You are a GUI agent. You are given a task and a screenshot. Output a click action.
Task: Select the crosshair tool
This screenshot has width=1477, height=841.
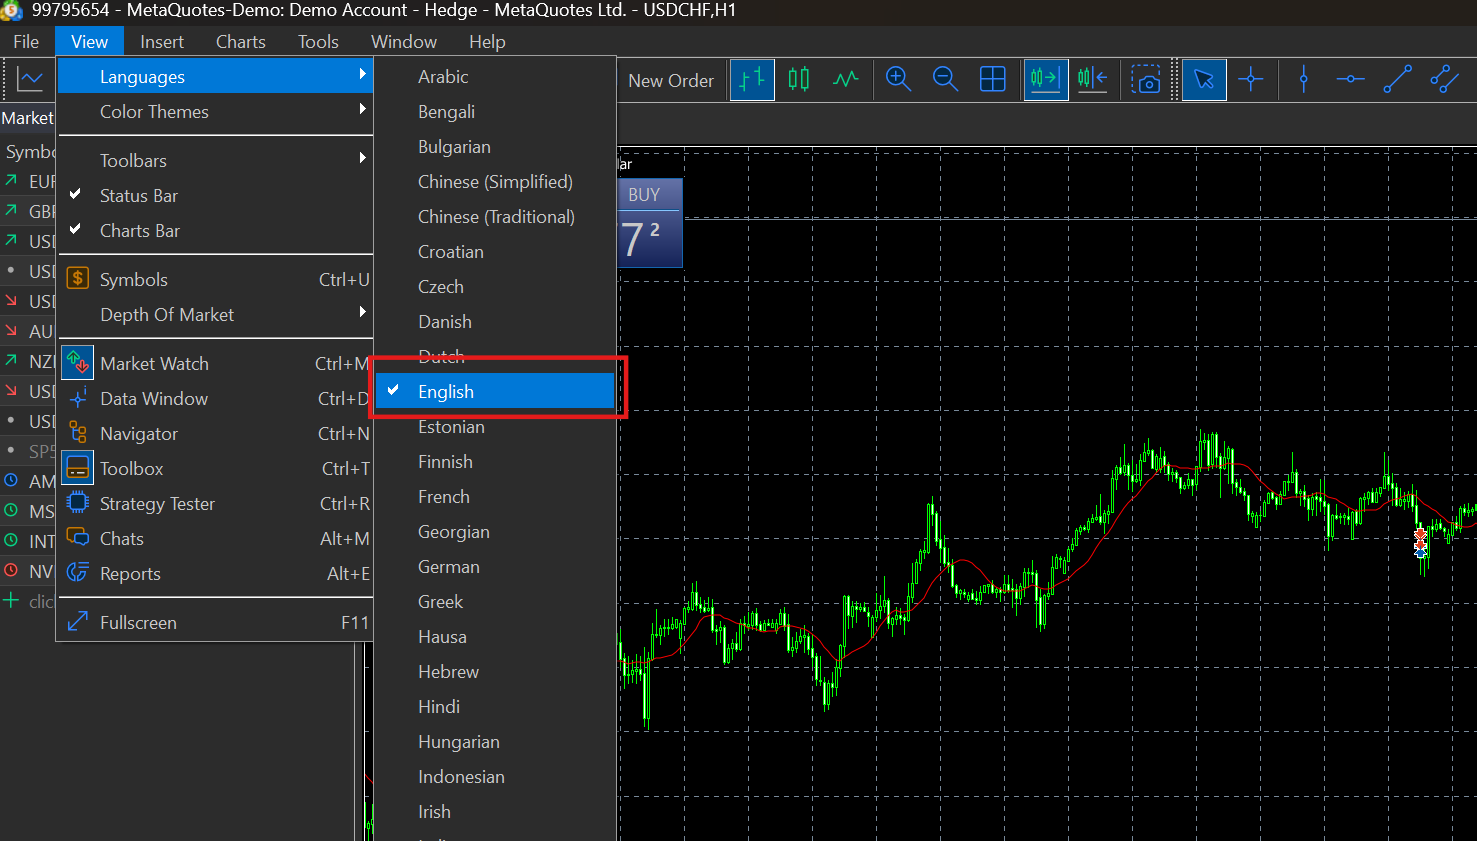(x=1251, y=79)
